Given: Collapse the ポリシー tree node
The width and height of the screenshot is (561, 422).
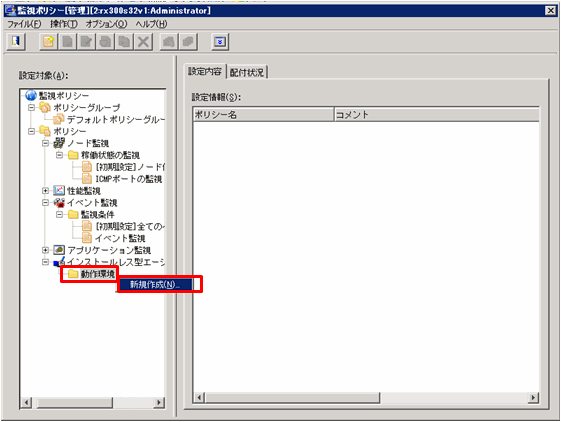Looking at the screenshot, I should (31, 131).
